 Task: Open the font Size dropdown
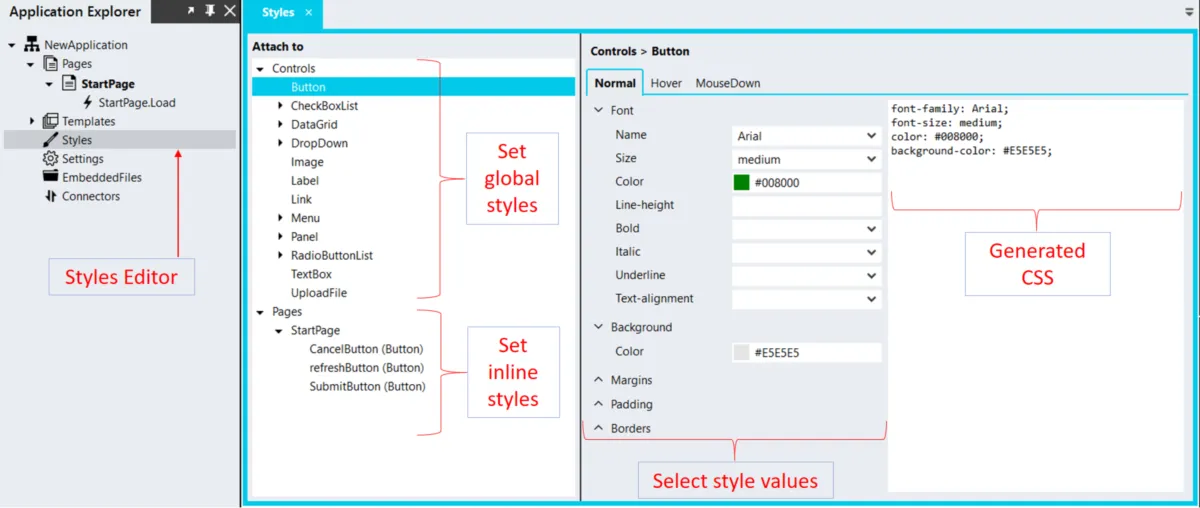click(x=806, y=159)
